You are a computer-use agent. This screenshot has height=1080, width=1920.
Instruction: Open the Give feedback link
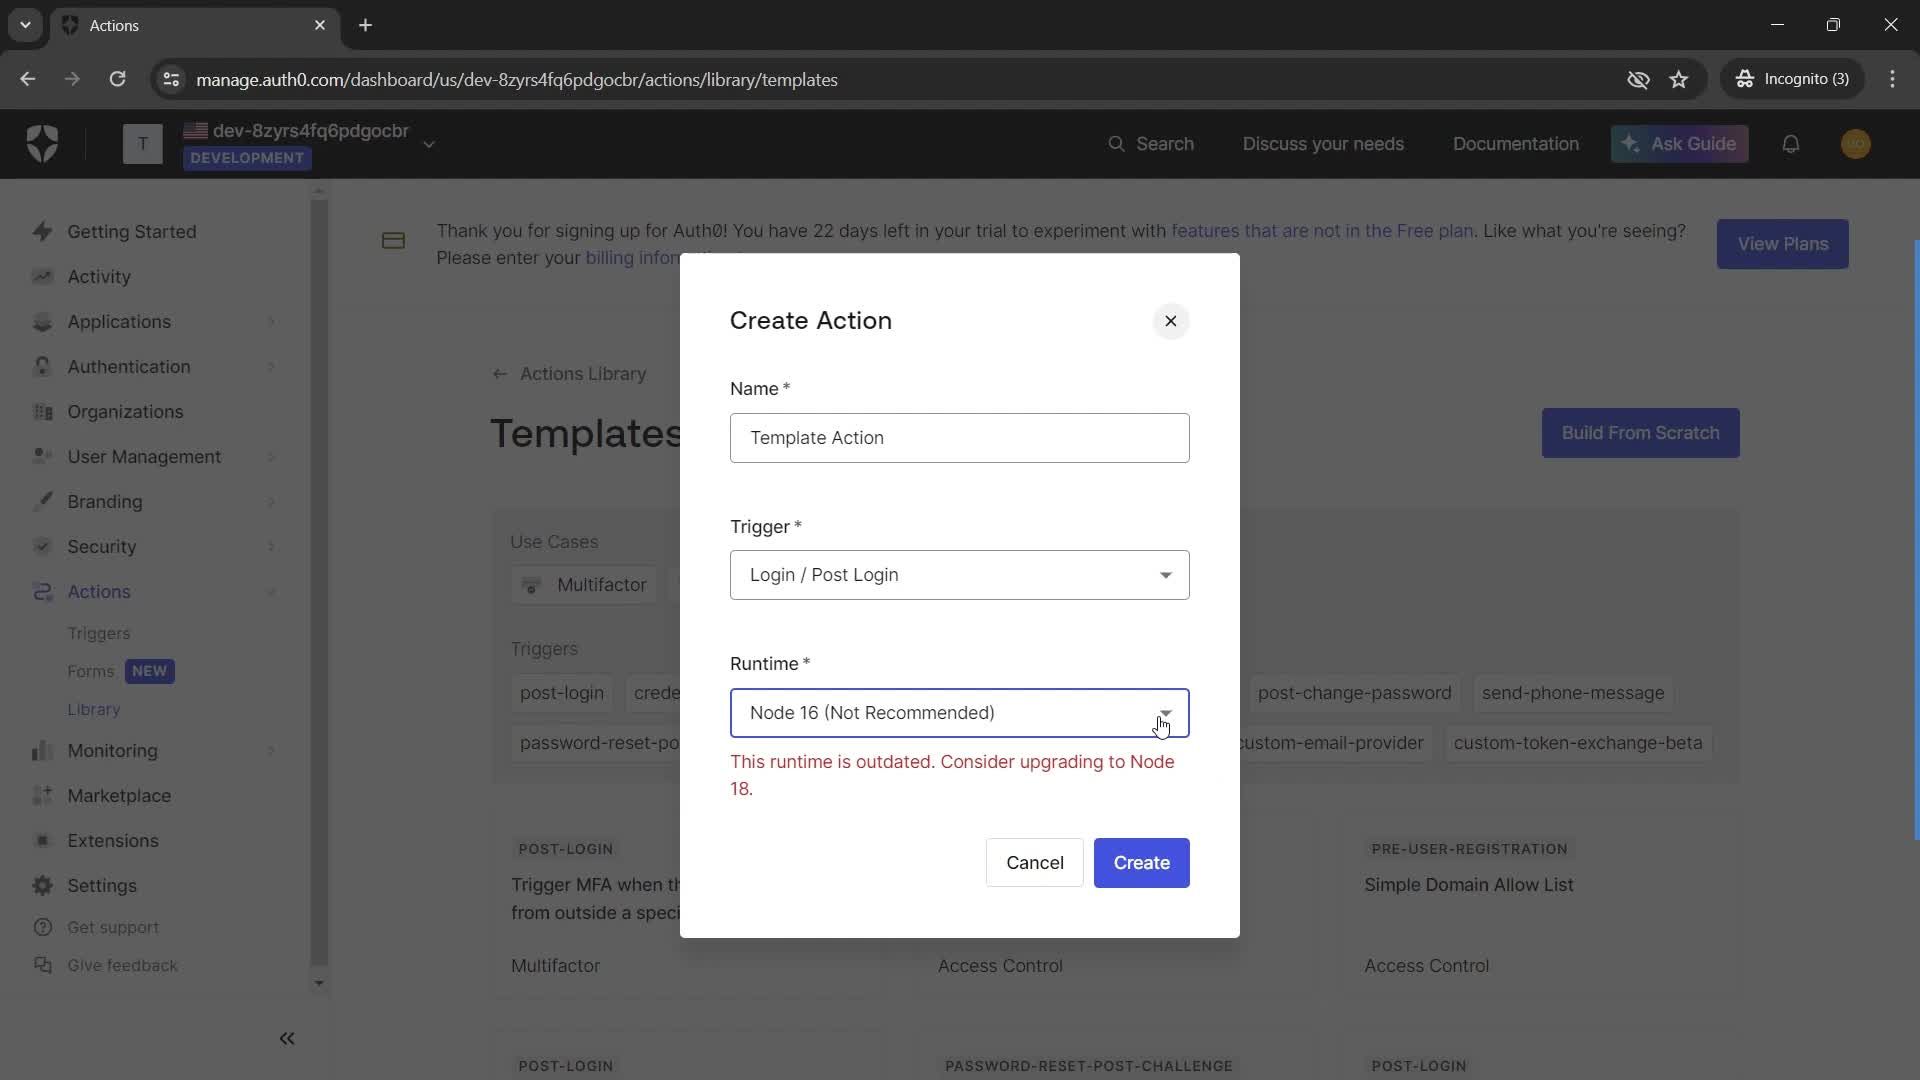(122, 966)
